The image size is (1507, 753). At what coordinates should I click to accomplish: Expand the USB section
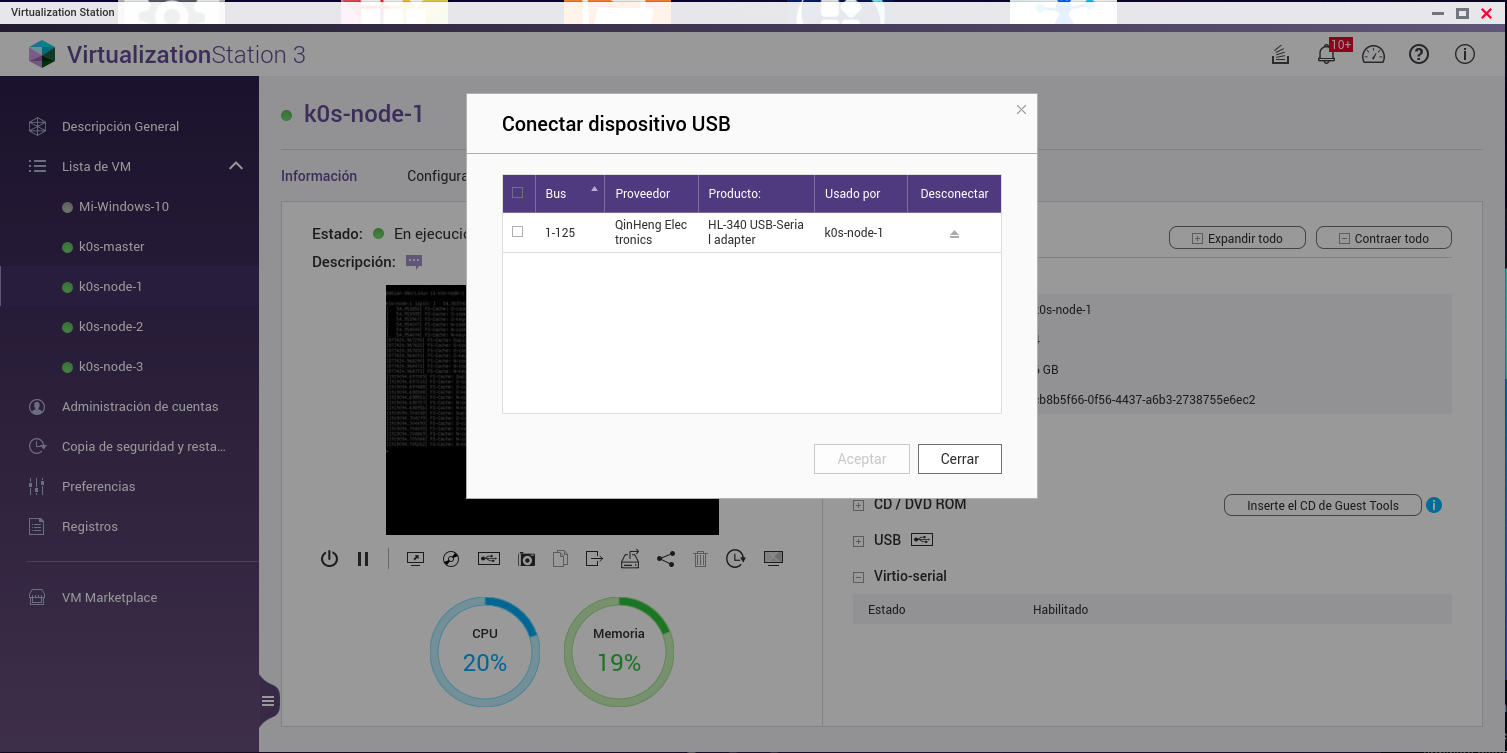[858, 541]
